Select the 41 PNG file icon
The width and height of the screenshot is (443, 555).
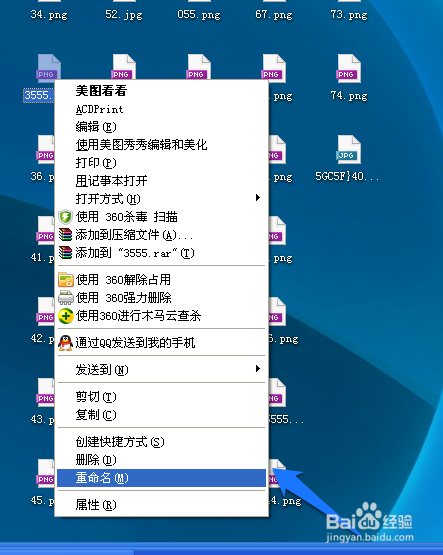click(45, 230)
